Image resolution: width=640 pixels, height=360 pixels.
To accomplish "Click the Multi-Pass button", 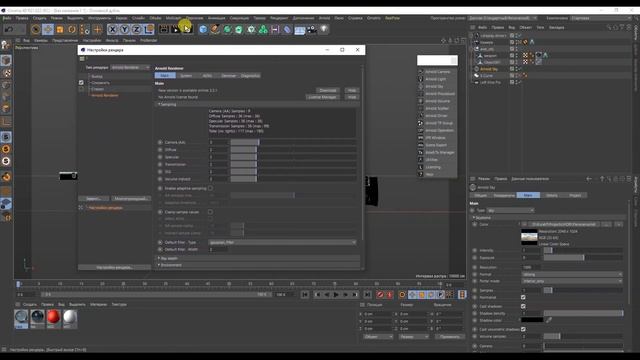I will coord(131,199).
